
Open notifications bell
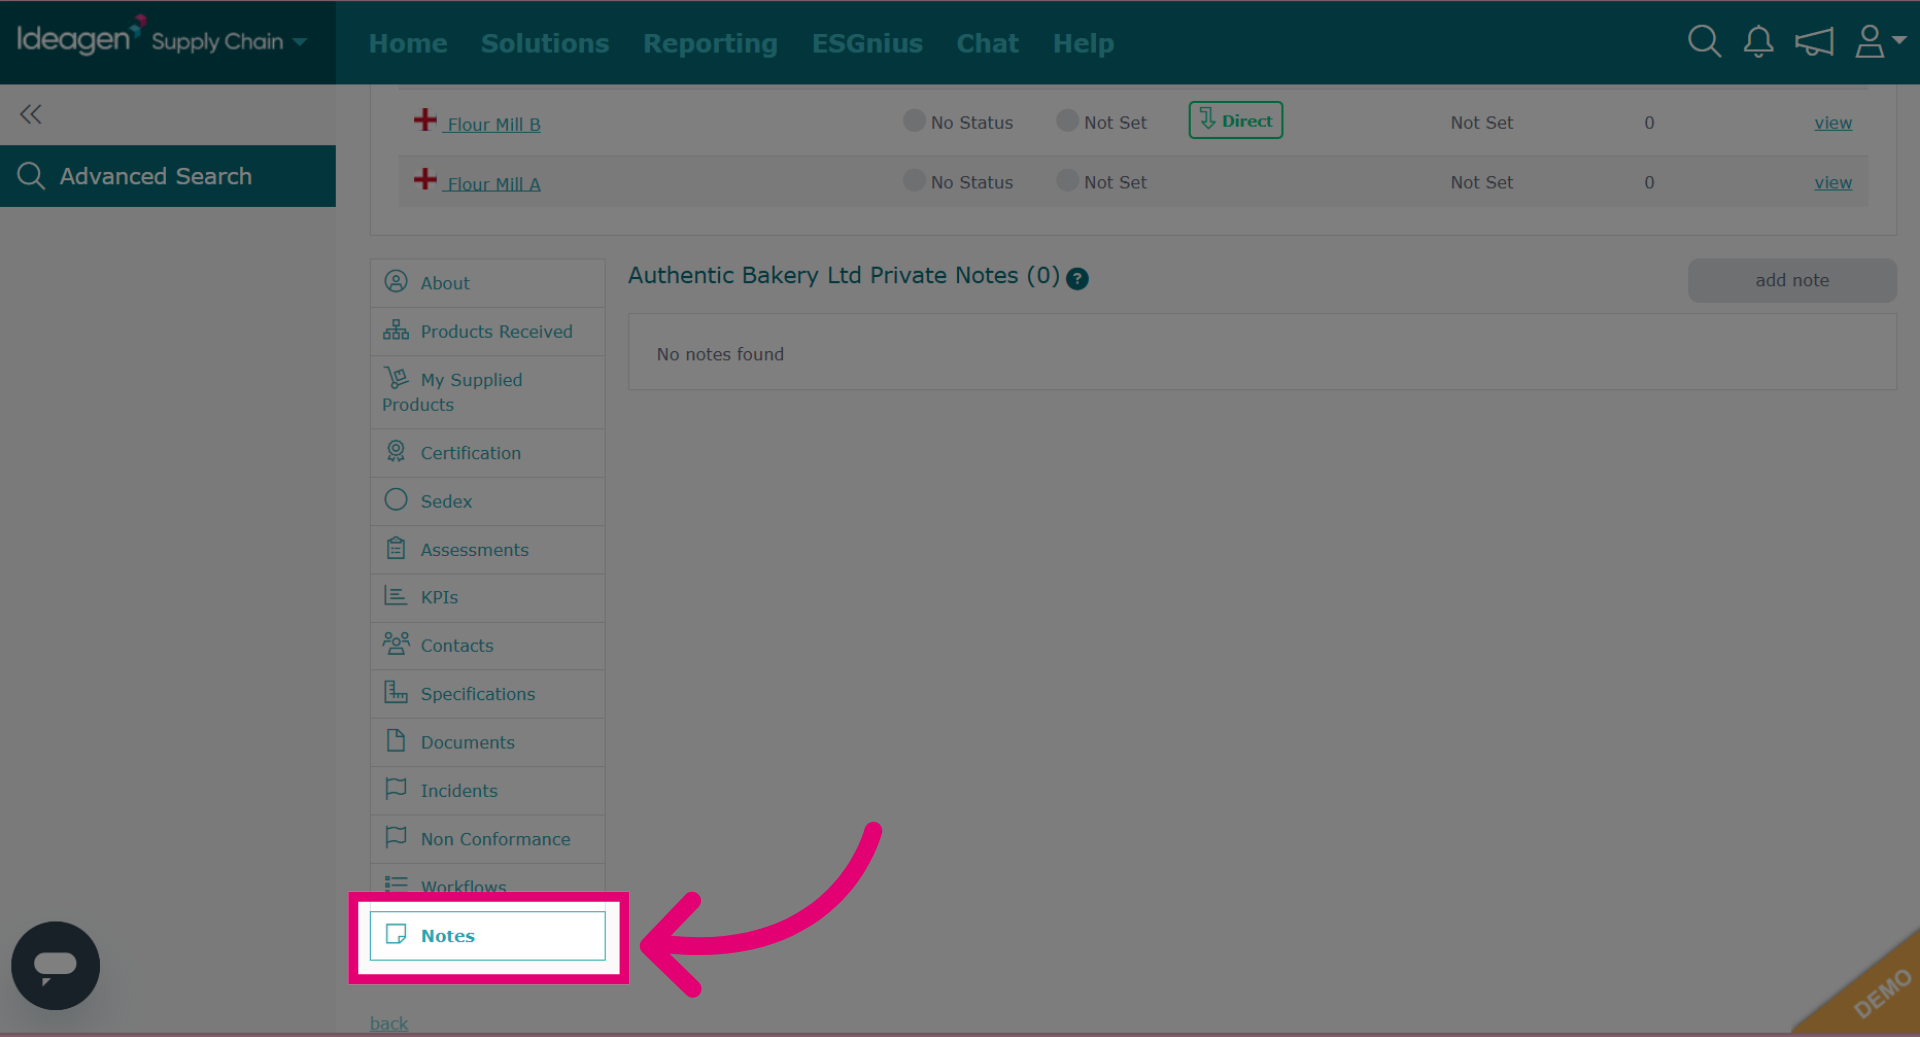click(x=1758, y=42)
